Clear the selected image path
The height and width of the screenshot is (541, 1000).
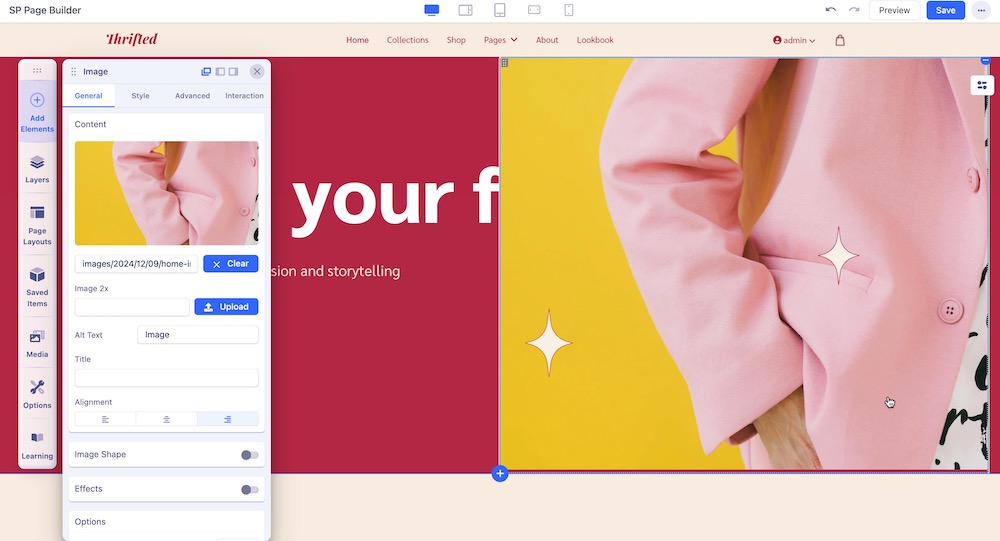[x=230, y=264]
